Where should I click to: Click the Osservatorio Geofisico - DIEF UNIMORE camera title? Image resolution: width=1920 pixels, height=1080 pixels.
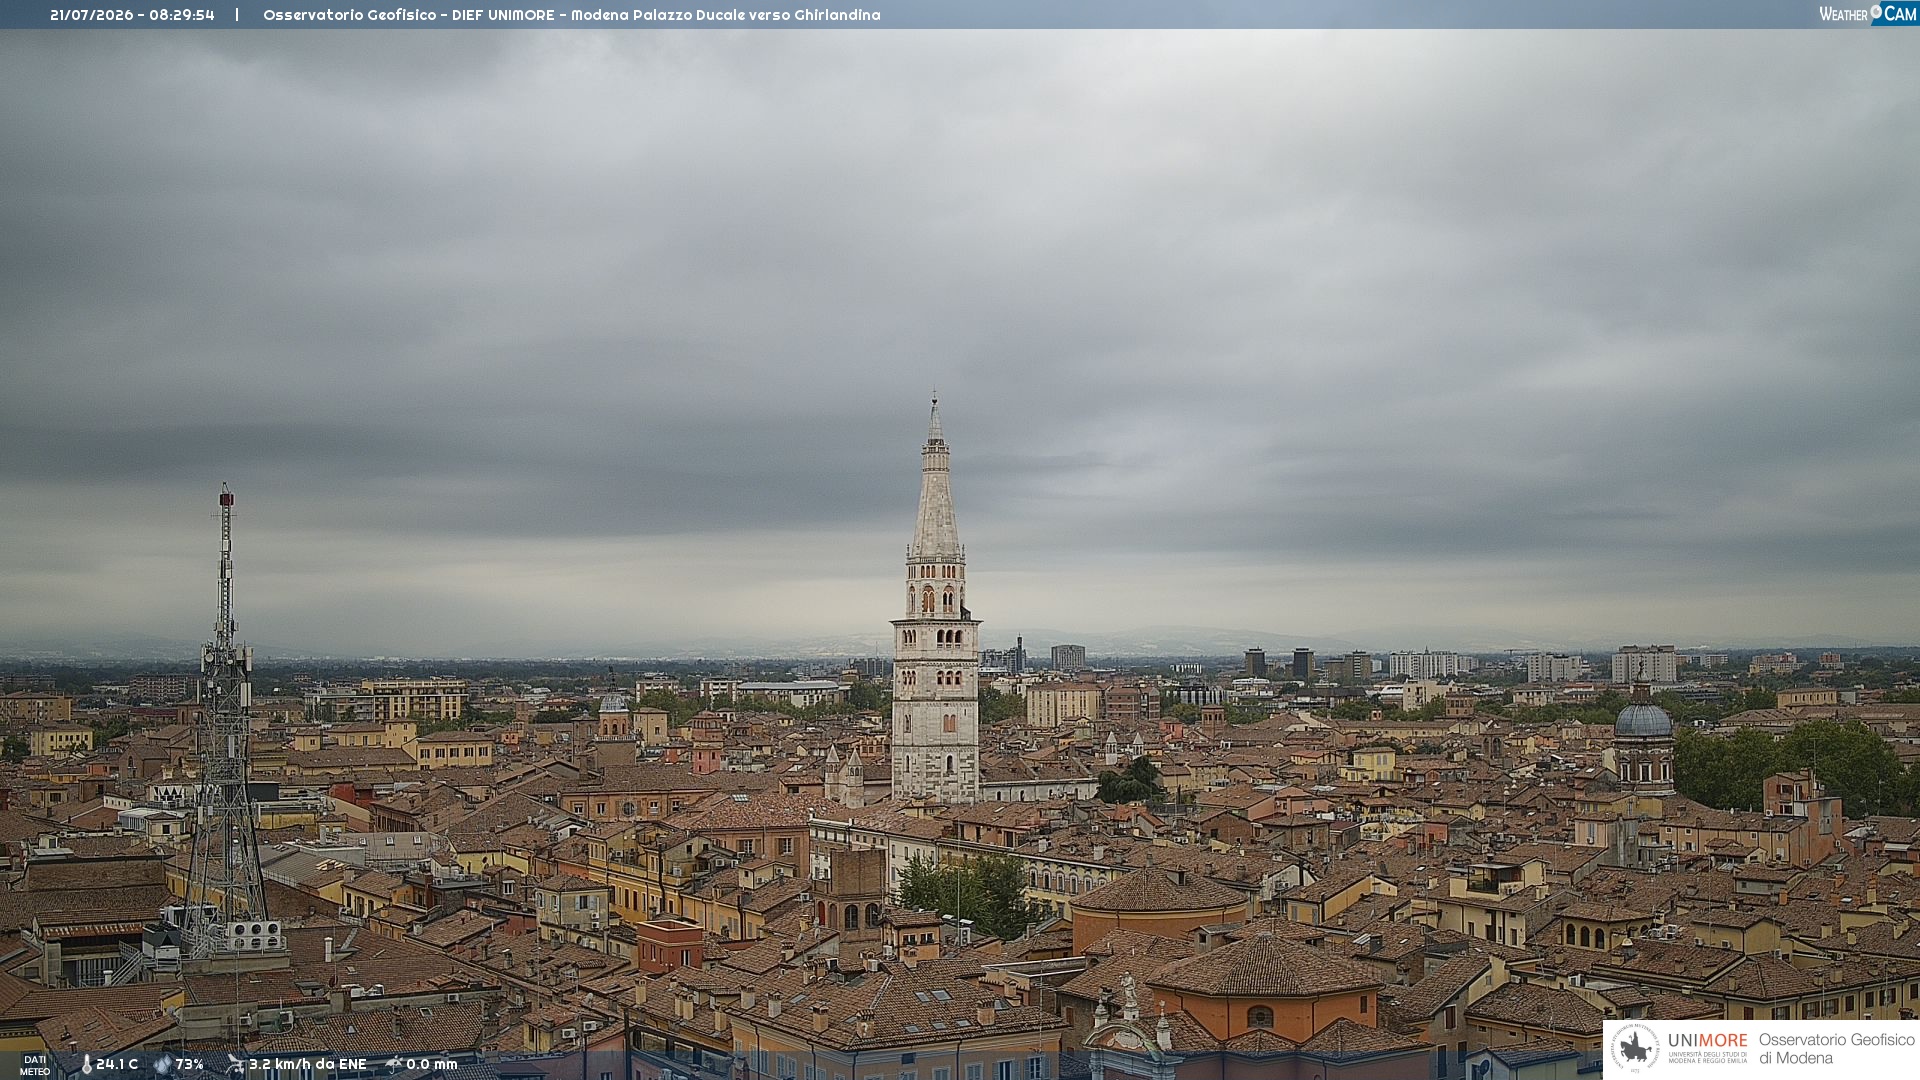(572, 15)
